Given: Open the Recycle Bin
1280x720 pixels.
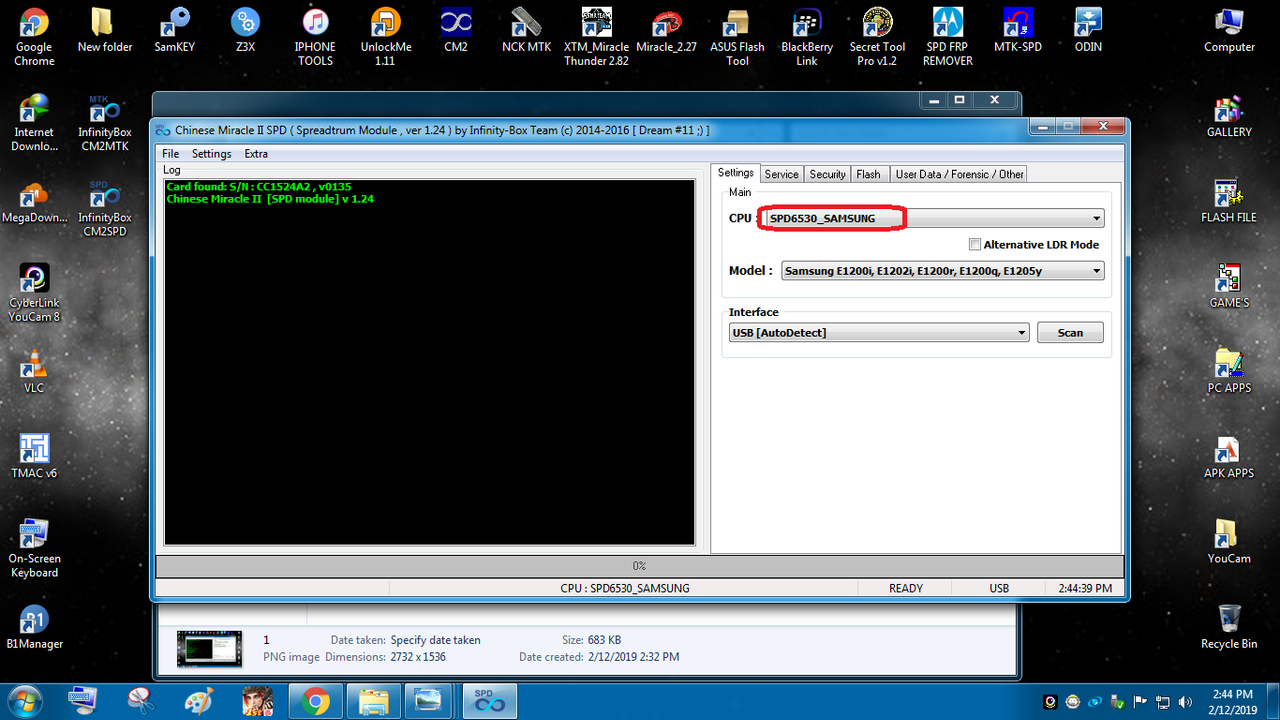Looking at the screenshot, I should (x=1229, y=627).
